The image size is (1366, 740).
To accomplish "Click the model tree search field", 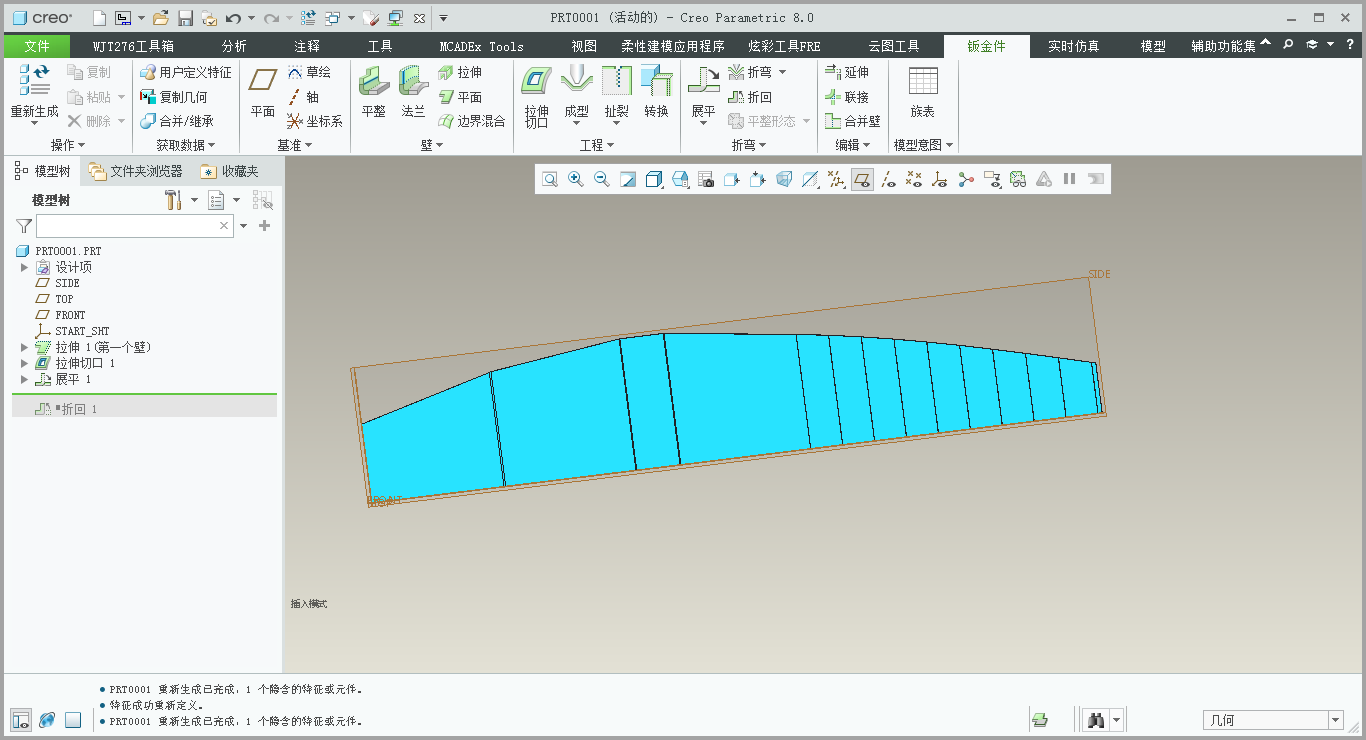I will [x=127, y=226].
